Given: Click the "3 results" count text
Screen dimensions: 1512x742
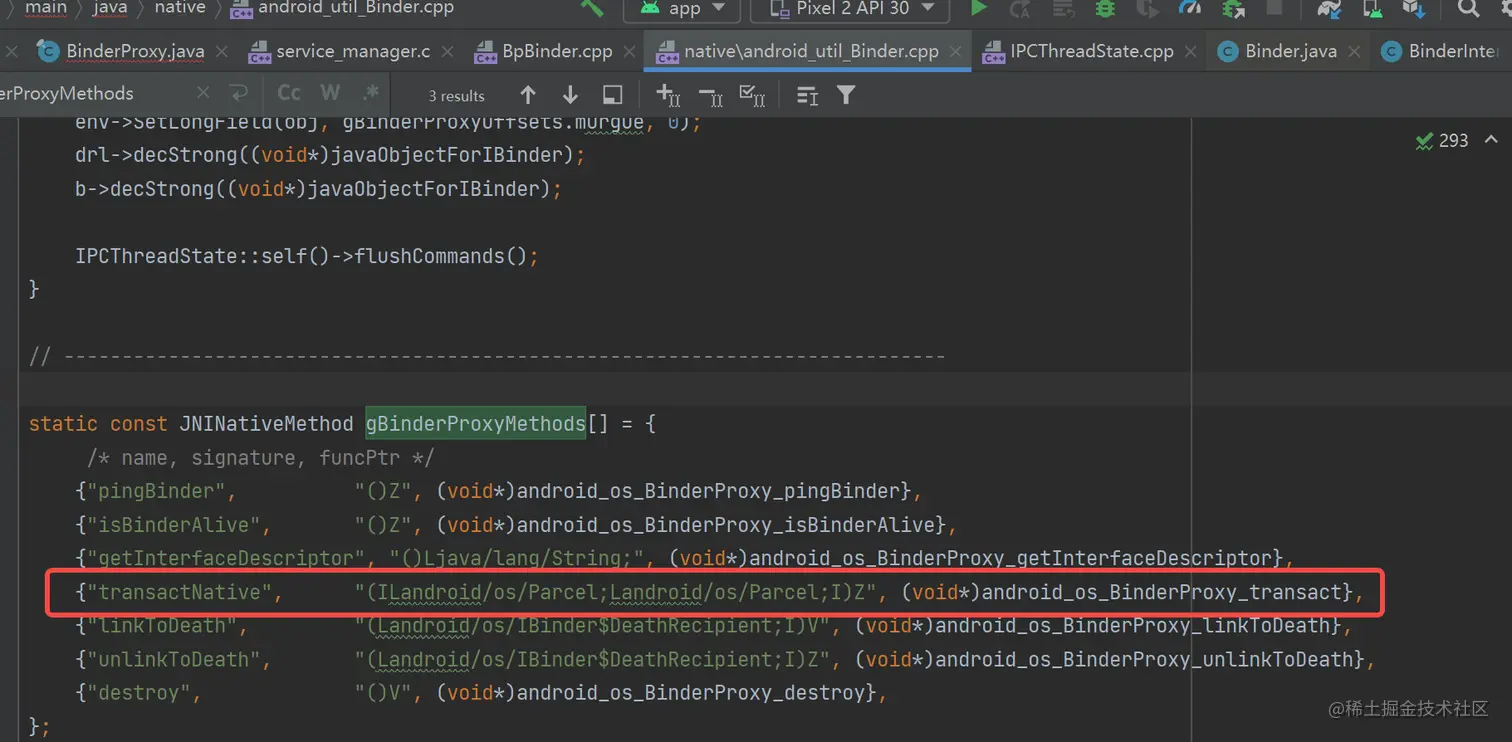Looking at the screenshot, I should pyautogui.click(x=457, y=96).
